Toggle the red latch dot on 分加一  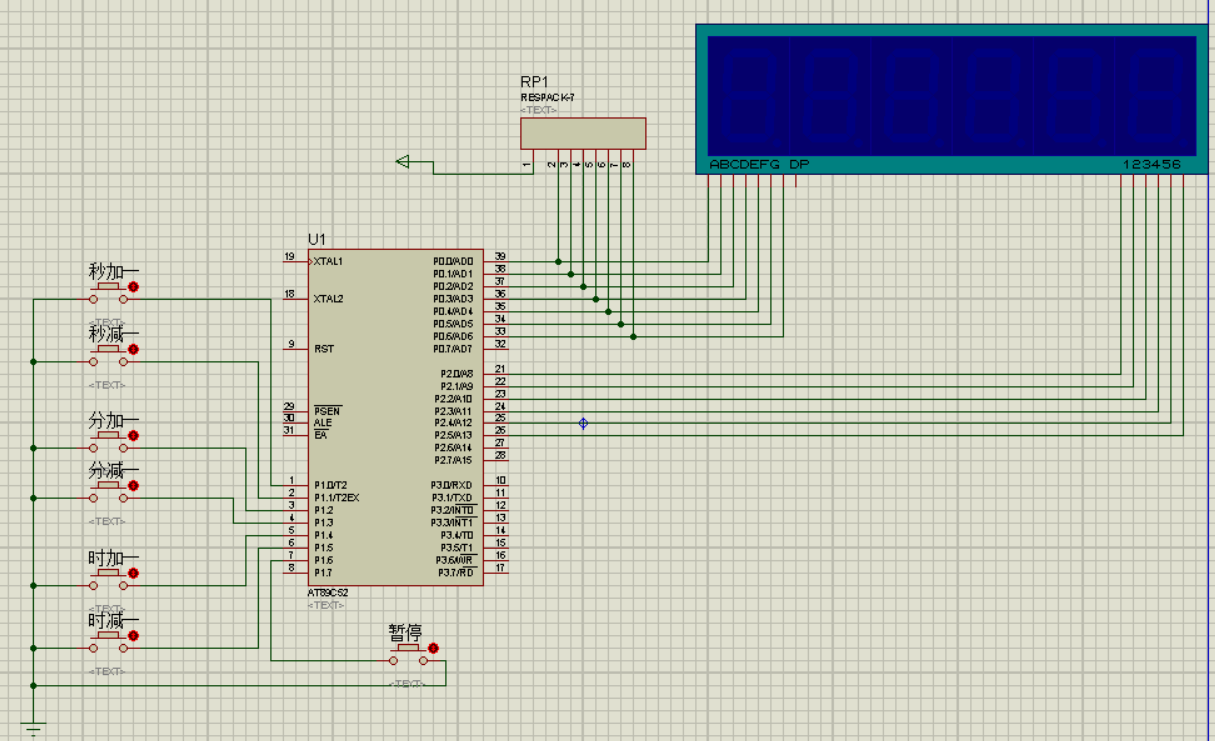pyautogui.click(x=133, y=436)
